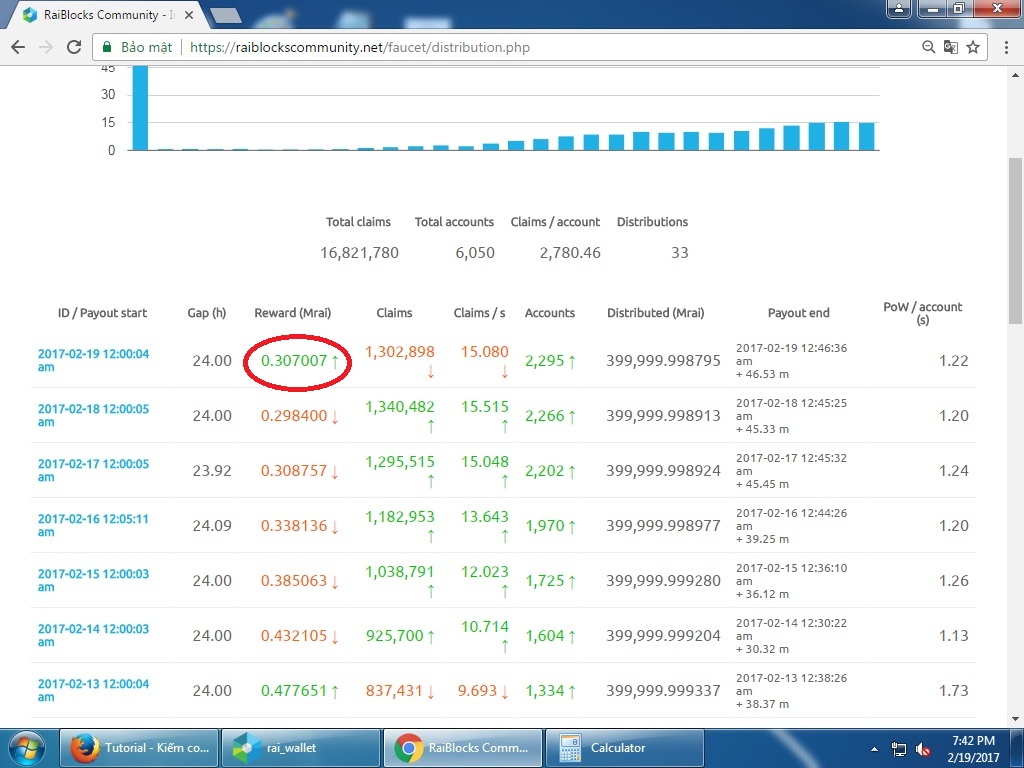Click the PoW value 1.73
1024x768 pixels.
953,690
